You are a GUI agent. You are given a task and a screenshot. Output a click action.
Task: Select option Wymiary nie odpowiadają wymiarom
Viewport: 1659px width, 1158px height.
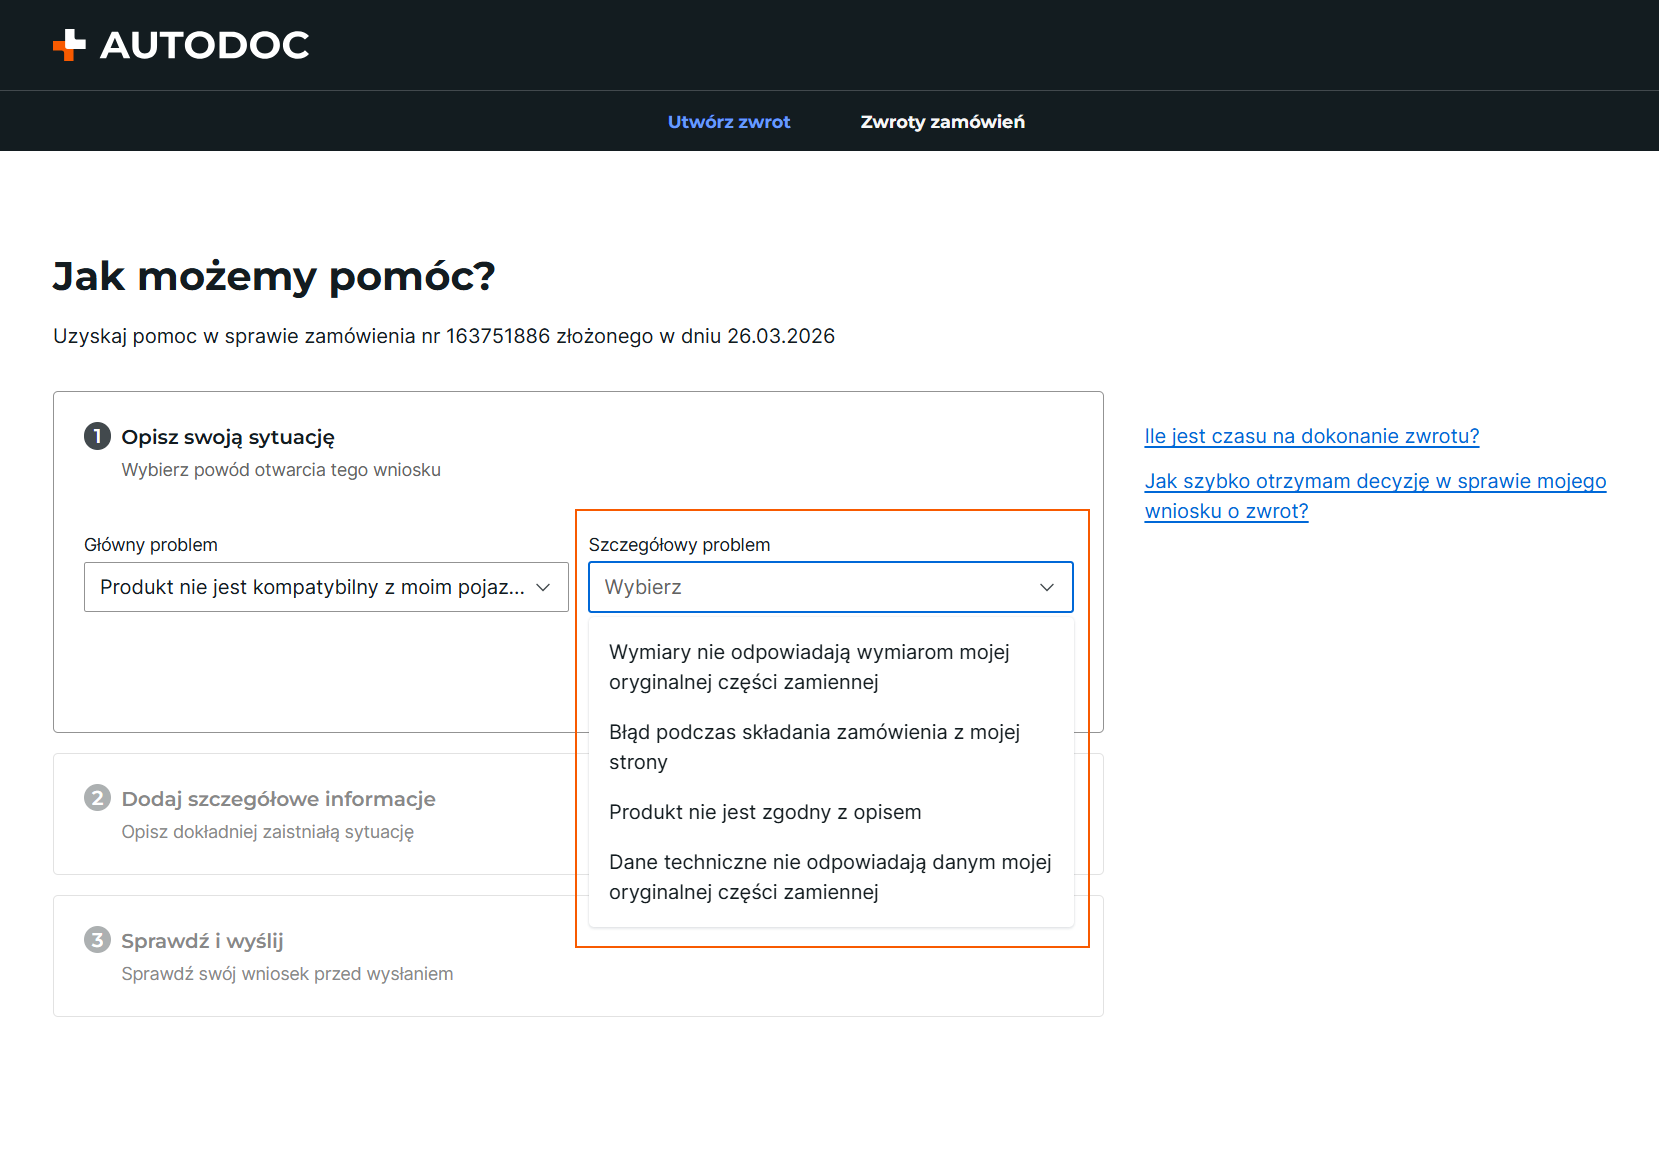831,667
